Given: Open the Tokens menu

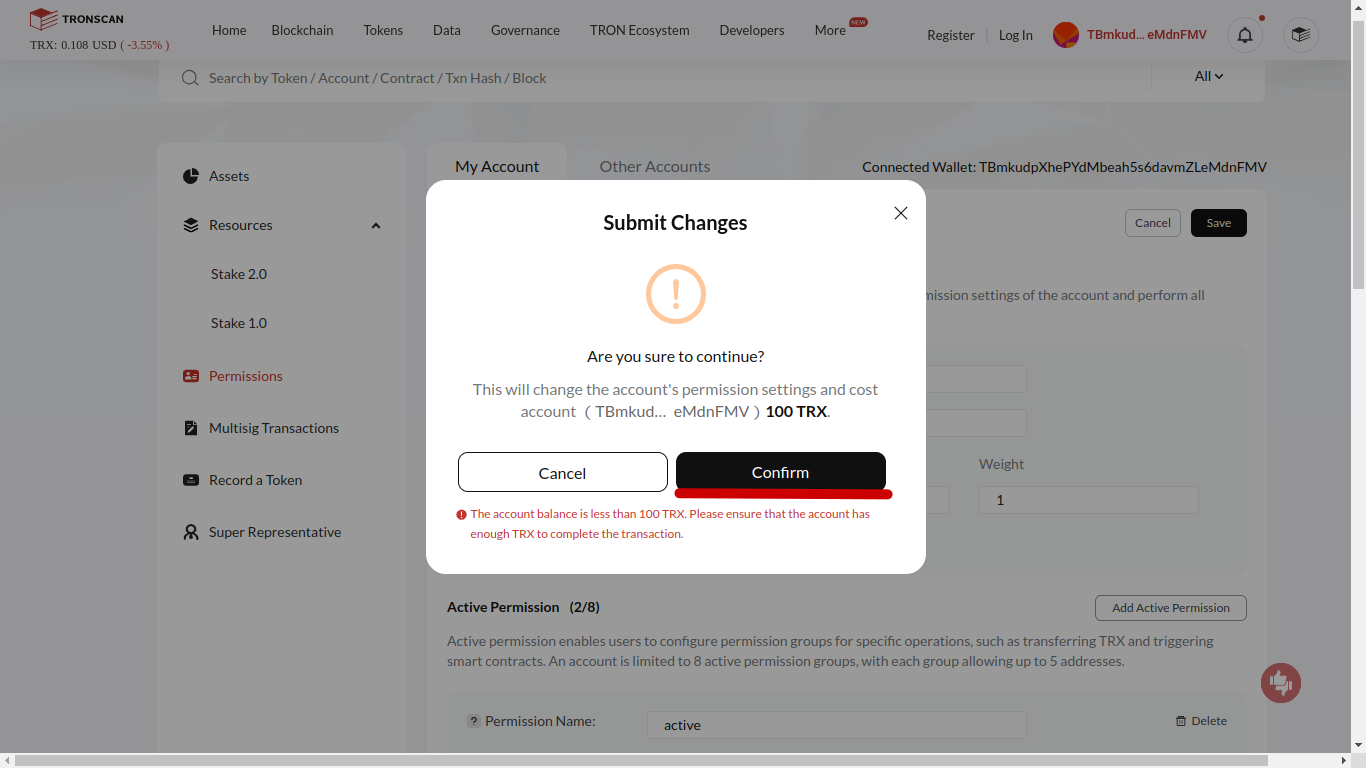Looking at the screenshot, I should point(383,30).
